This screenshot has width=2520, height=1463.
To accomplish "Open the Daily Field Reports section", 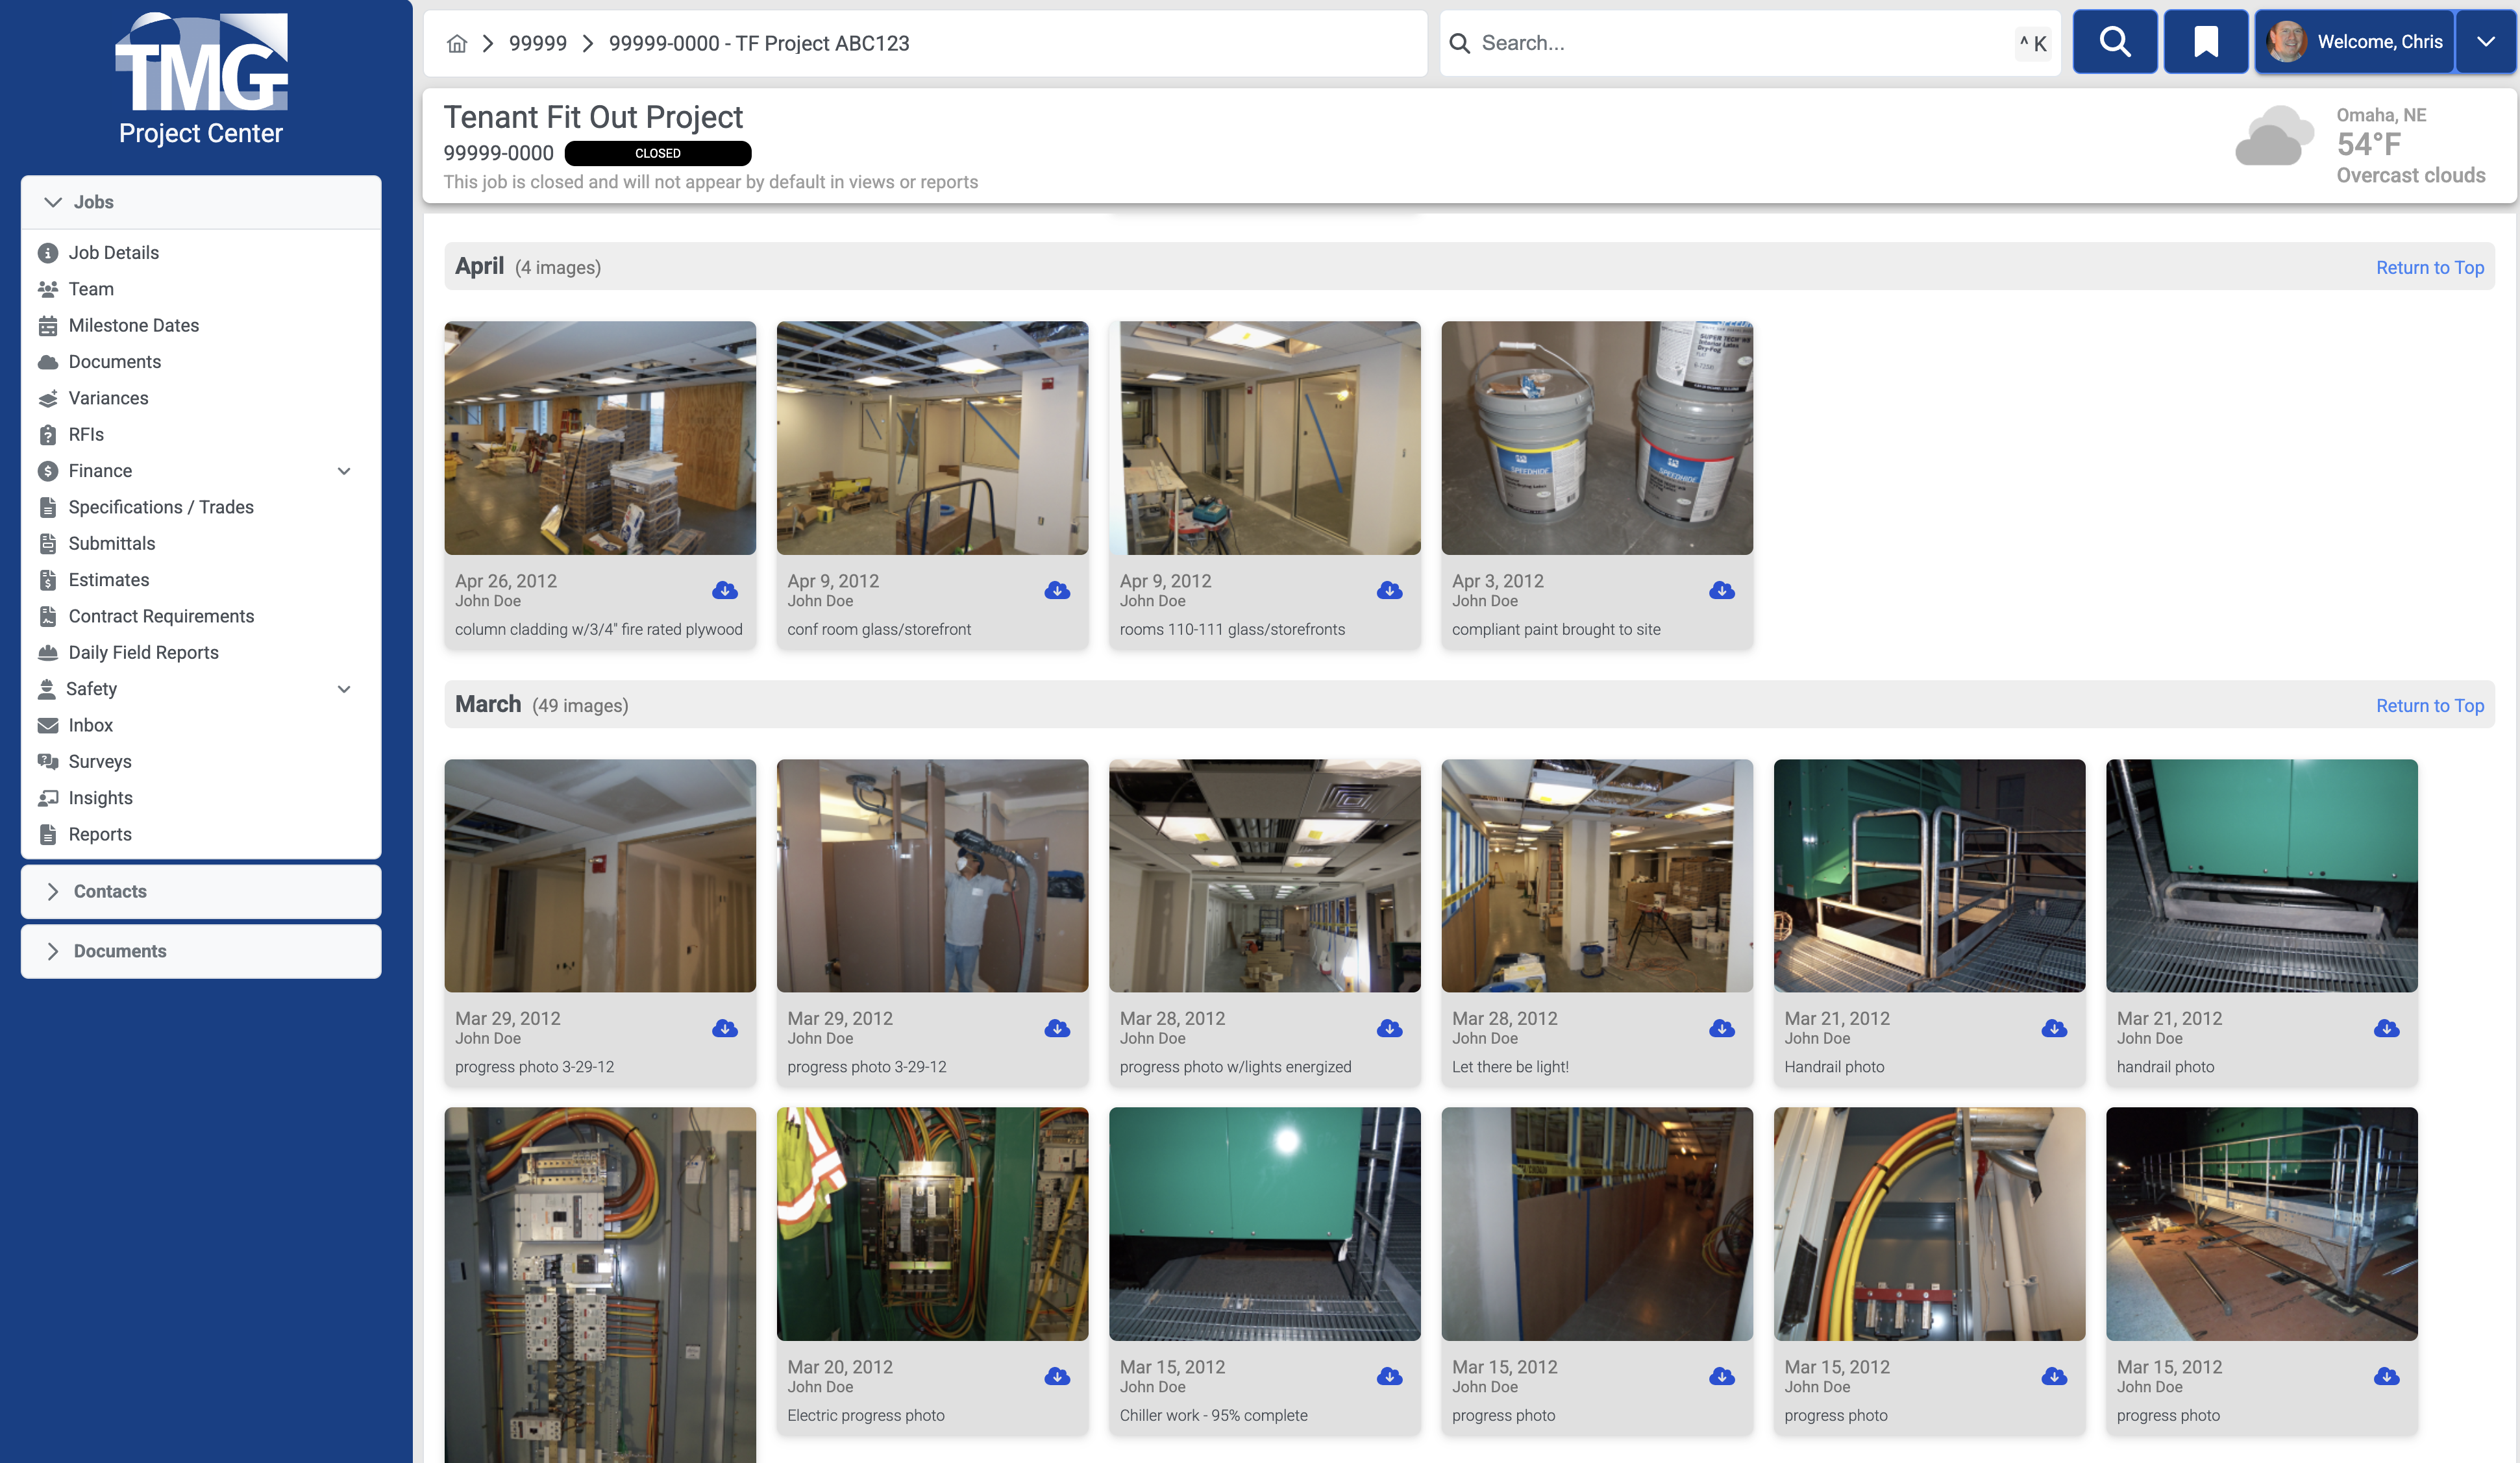I will coord(143,652).
